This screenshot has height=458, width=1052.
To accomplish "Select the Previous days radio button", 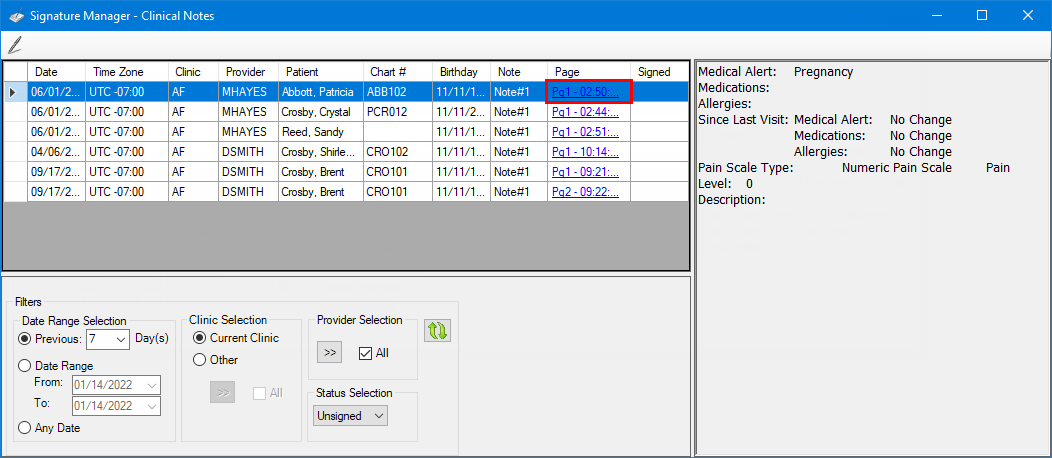I will pos(26,340).
